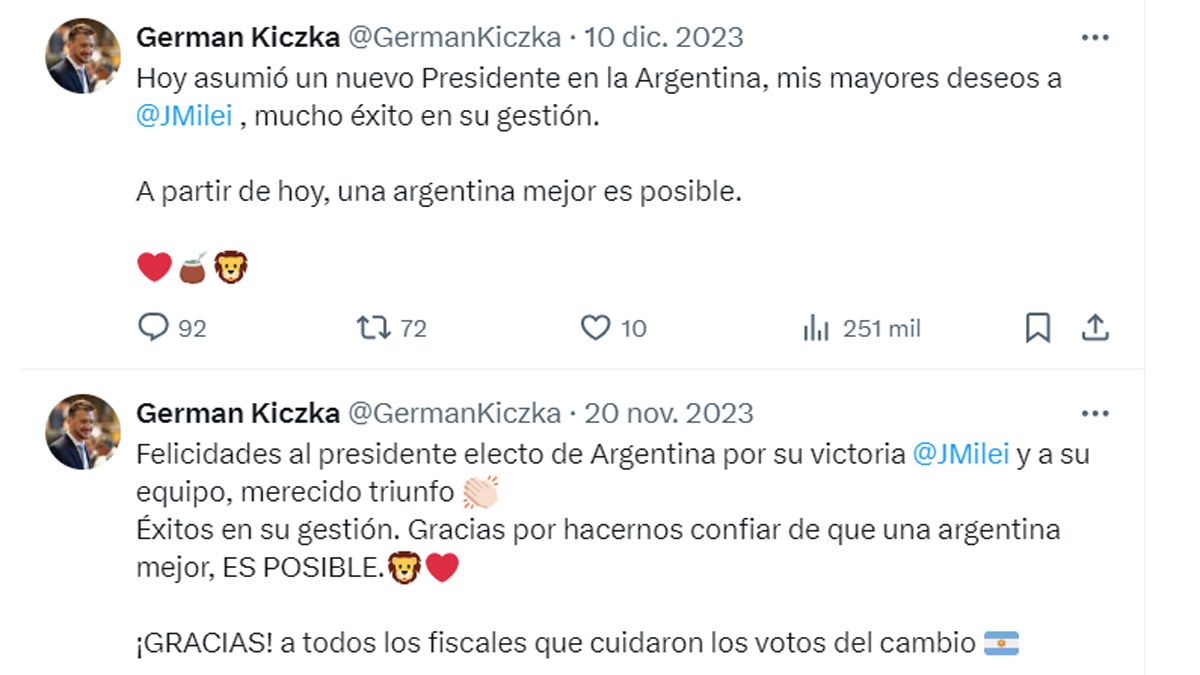Open more options for 10 dic. tweet
This screenshot has height=675, width=1200.
(x=1095, y=38)
